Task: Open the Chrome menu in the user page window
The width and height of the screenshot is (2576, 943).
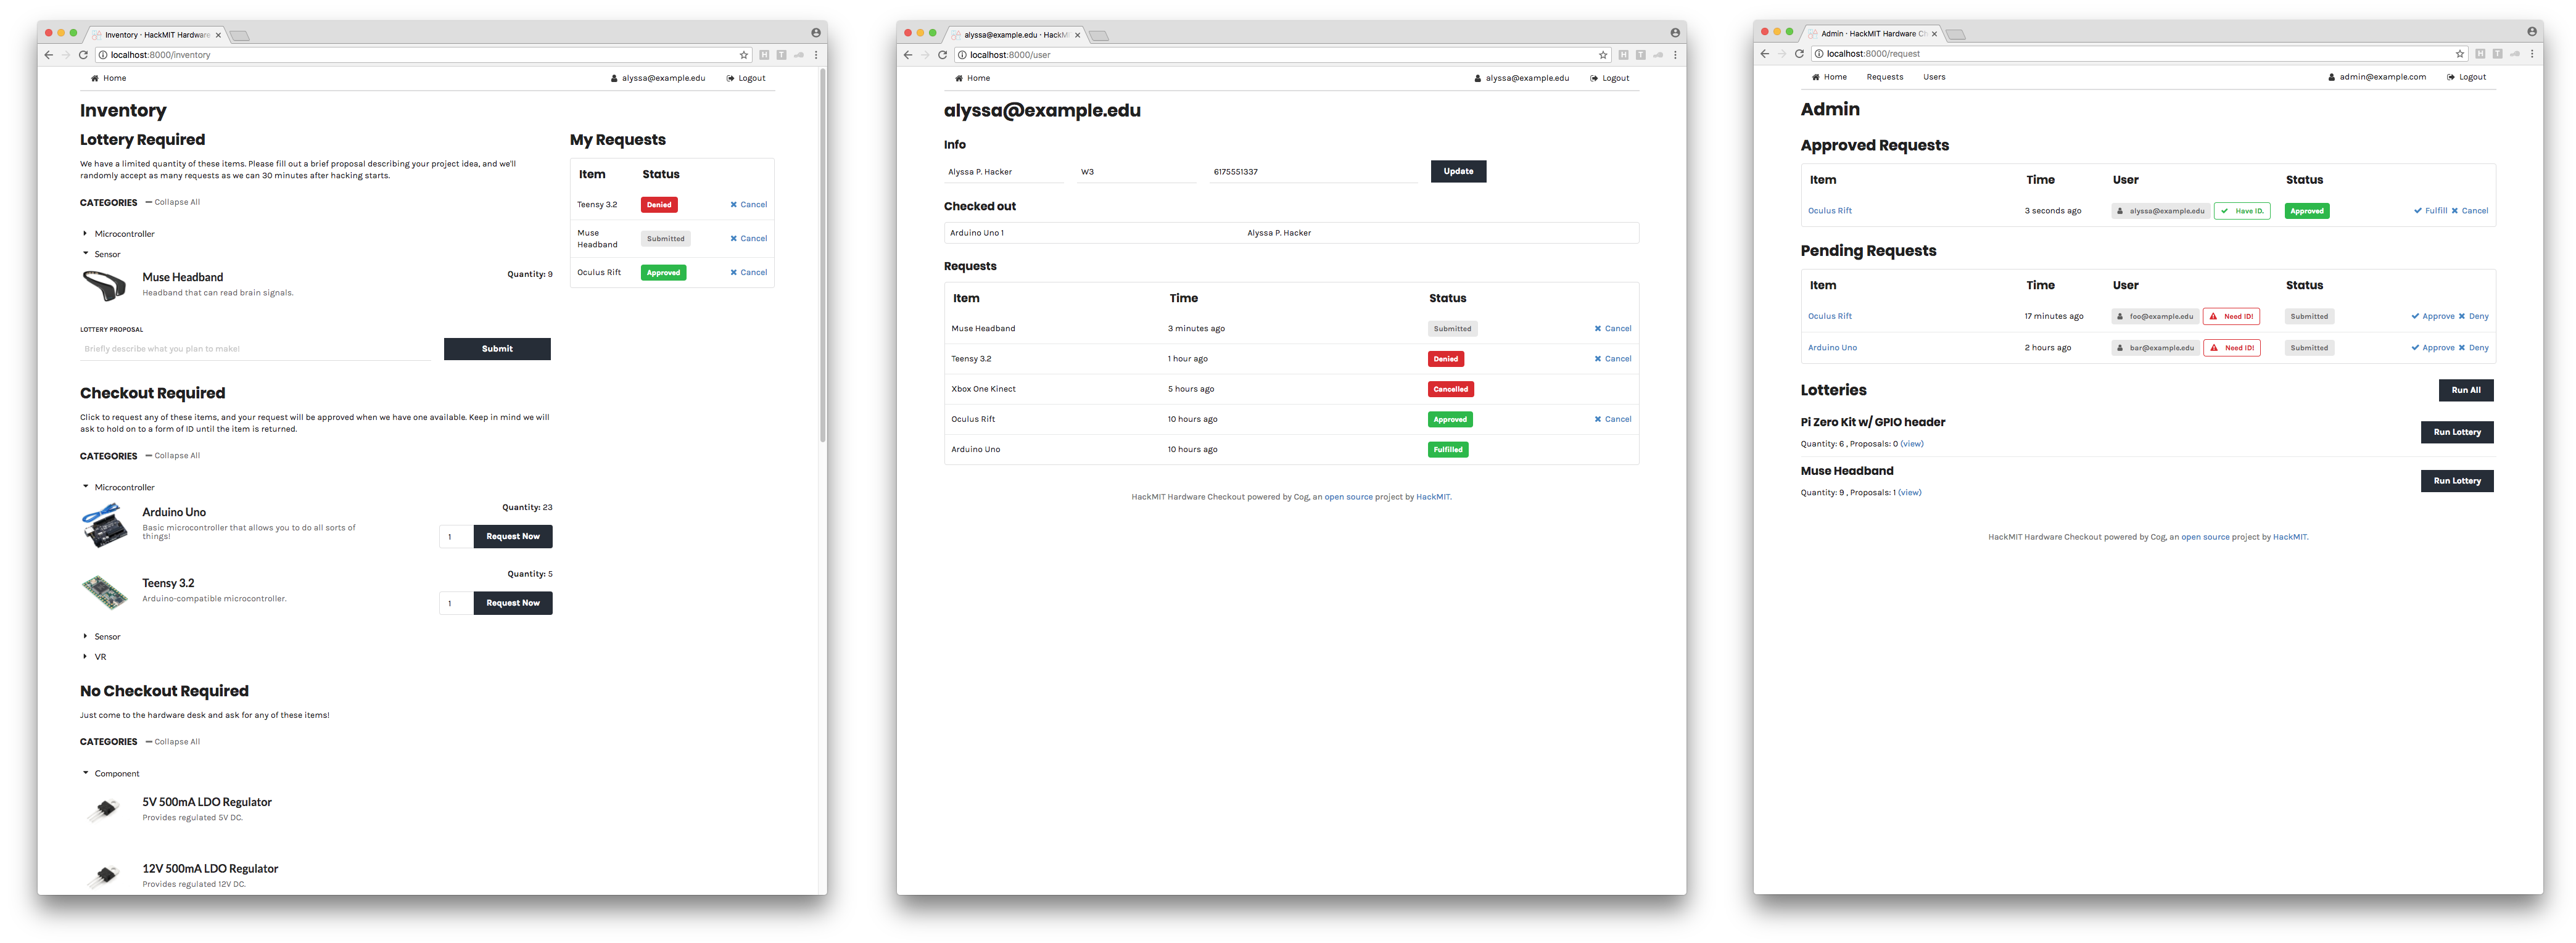Action: tap(1675, 55)
